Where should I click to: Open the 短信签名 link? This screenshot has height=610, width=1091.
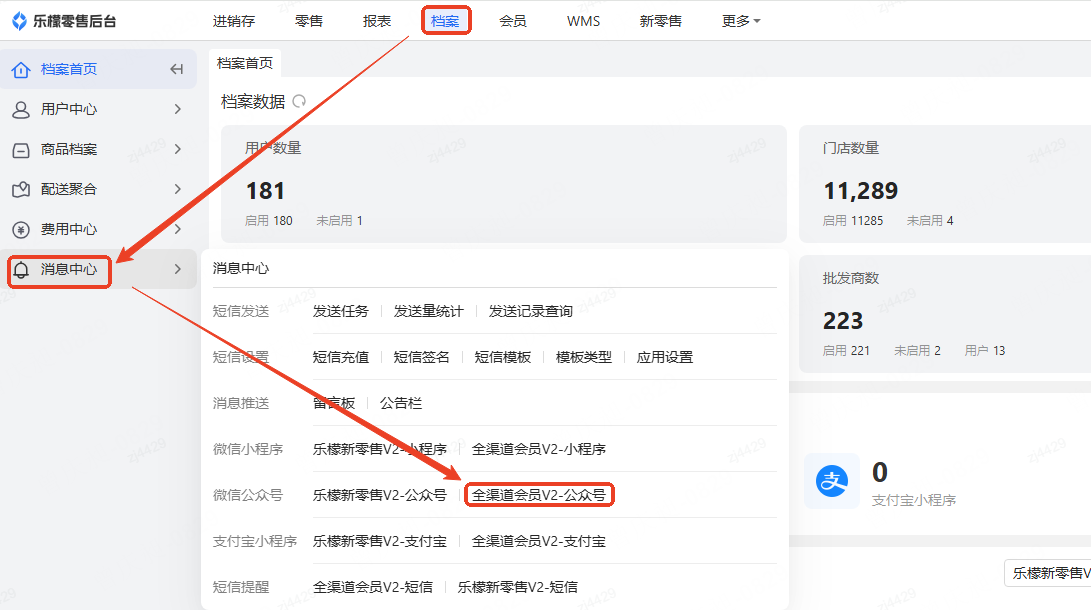(422, 357)
